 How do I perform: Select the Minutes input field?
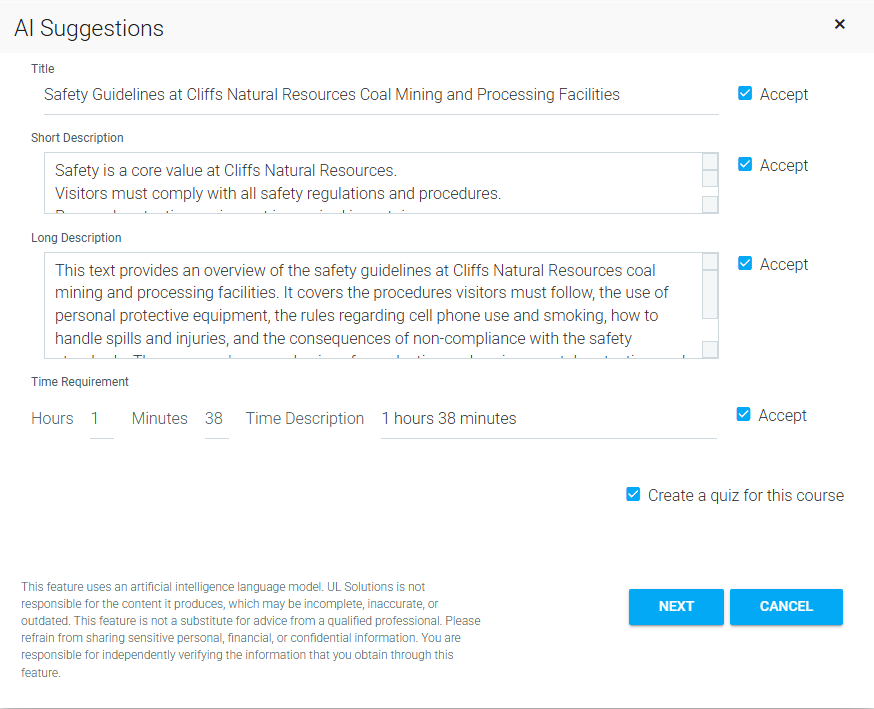215,419
